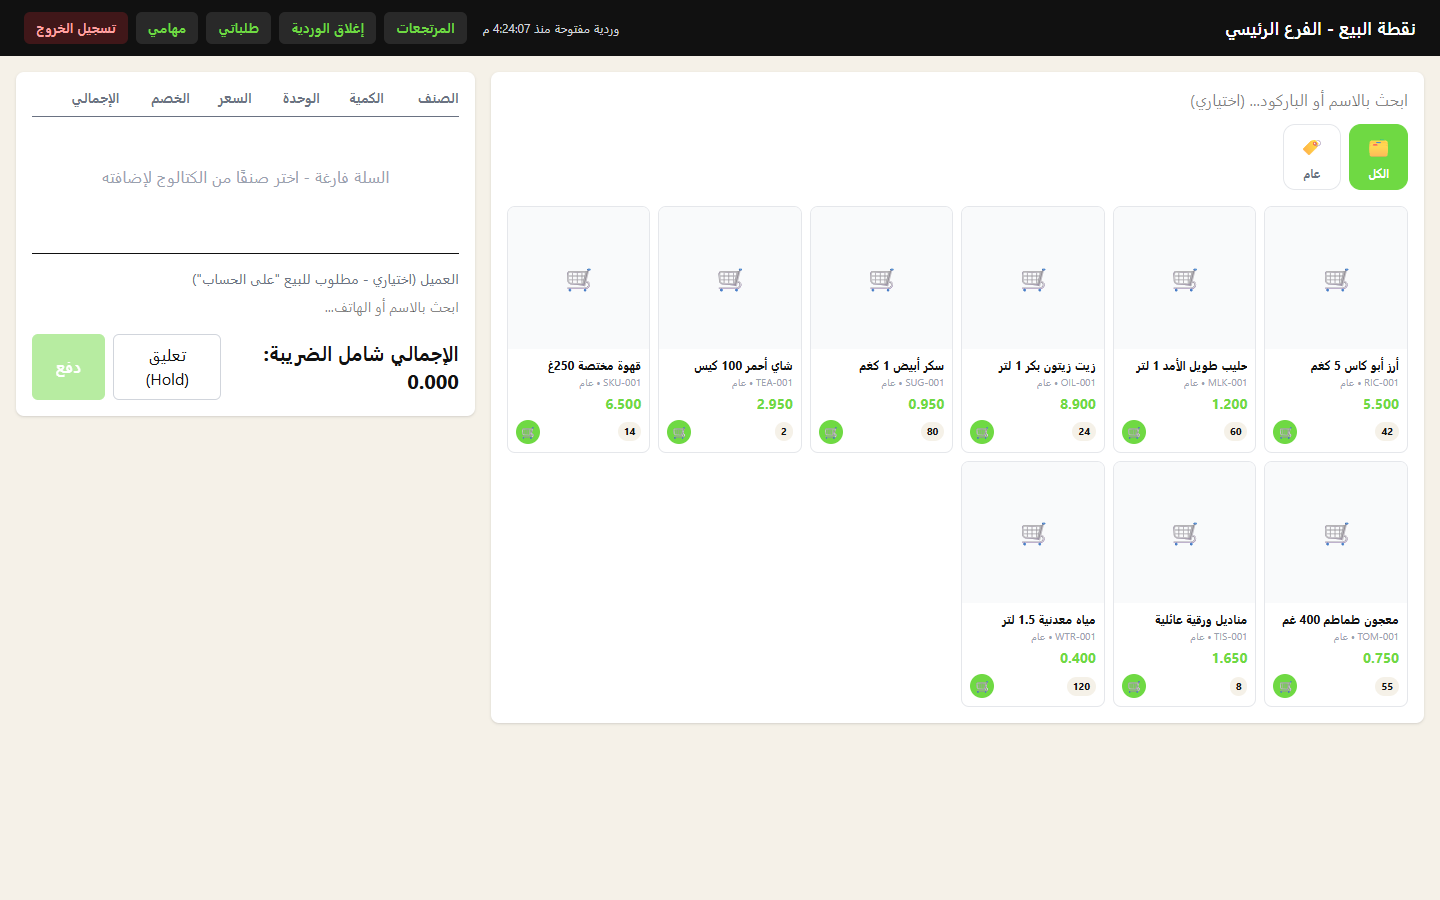The height and width of the screenshot is (900, 1440).
Task: Click the tomato paste TOM-001 product image
Action: (x=1336, y=533)
